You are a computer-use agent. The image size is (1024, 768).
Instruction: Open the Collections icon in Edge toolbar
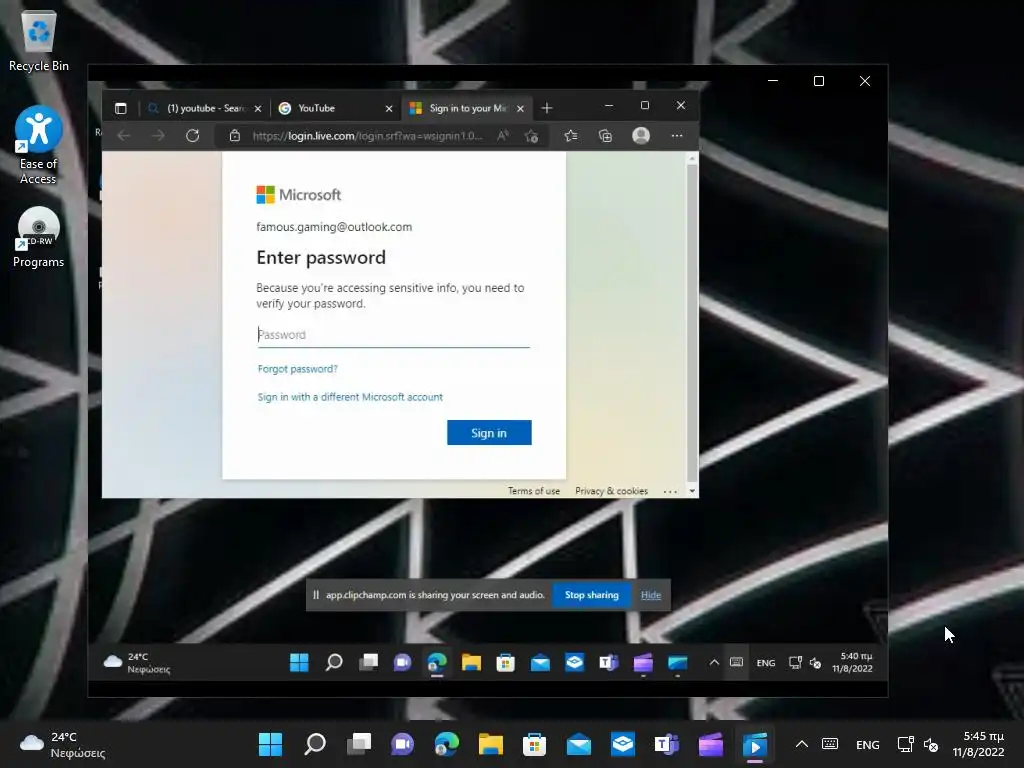(x=605, y=136)
